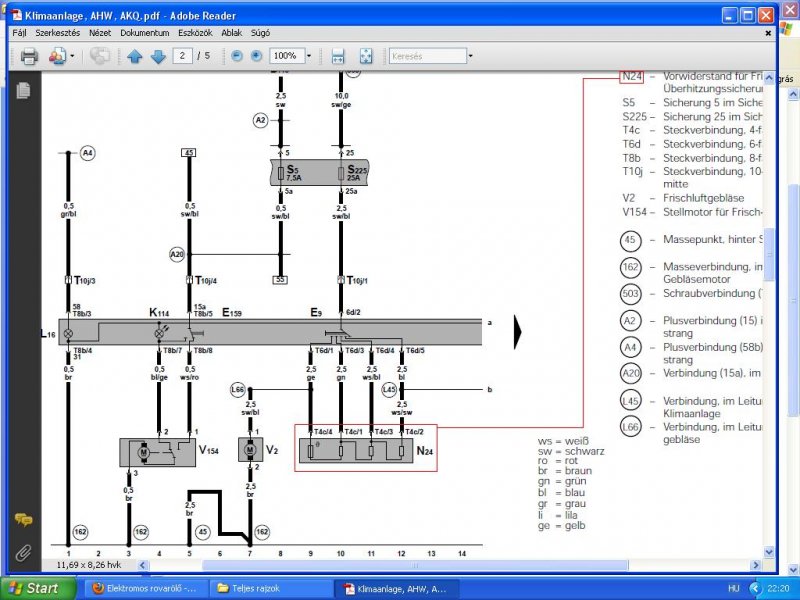
Task: Open the Fájl menu
Action: point(19,33)
